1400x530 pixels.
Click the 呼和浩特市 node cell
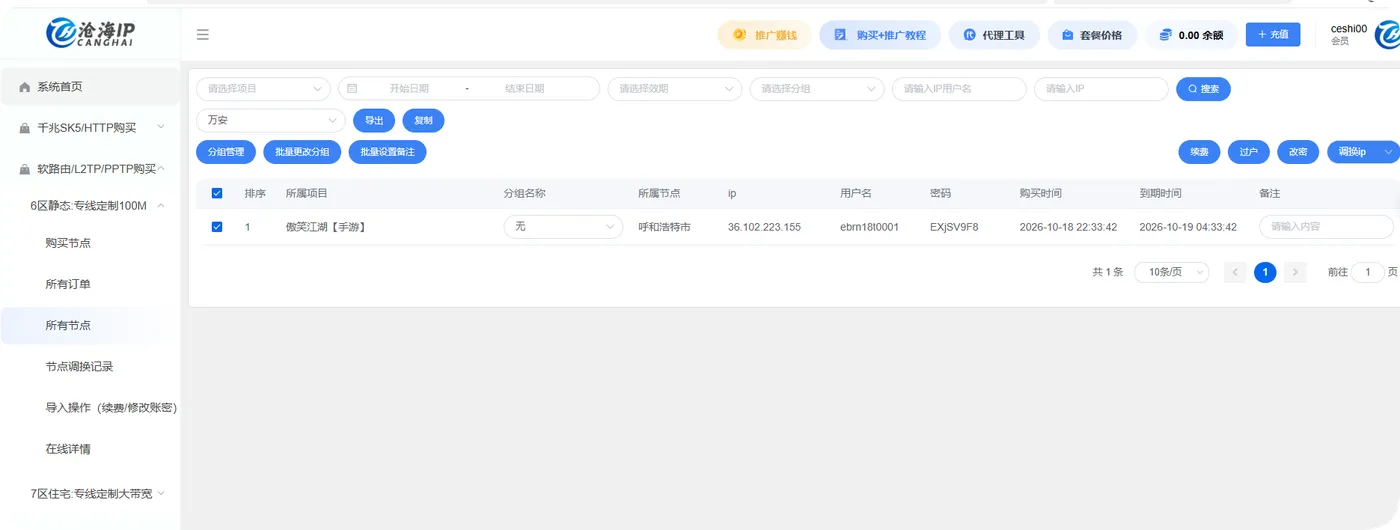click(x=664, y=227)
